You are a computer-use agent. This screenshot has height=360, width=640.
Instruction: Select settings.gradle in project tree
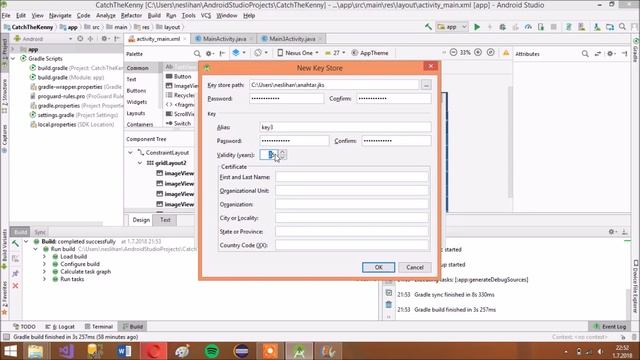pyautogui.click(x=73, y=115)
